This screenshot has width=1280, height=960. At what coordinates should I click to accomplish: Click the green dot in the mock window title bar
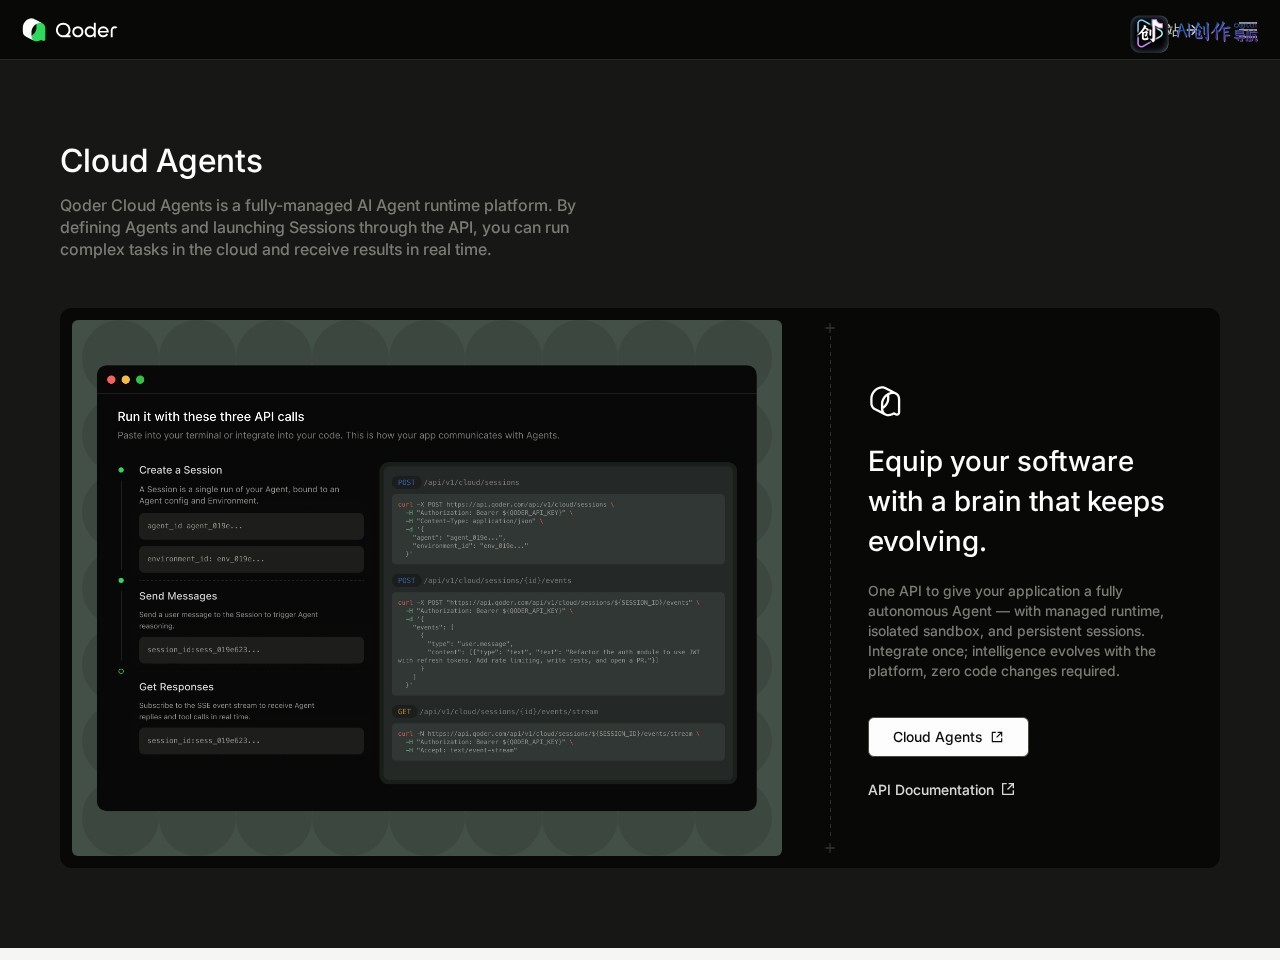point(140,380)
